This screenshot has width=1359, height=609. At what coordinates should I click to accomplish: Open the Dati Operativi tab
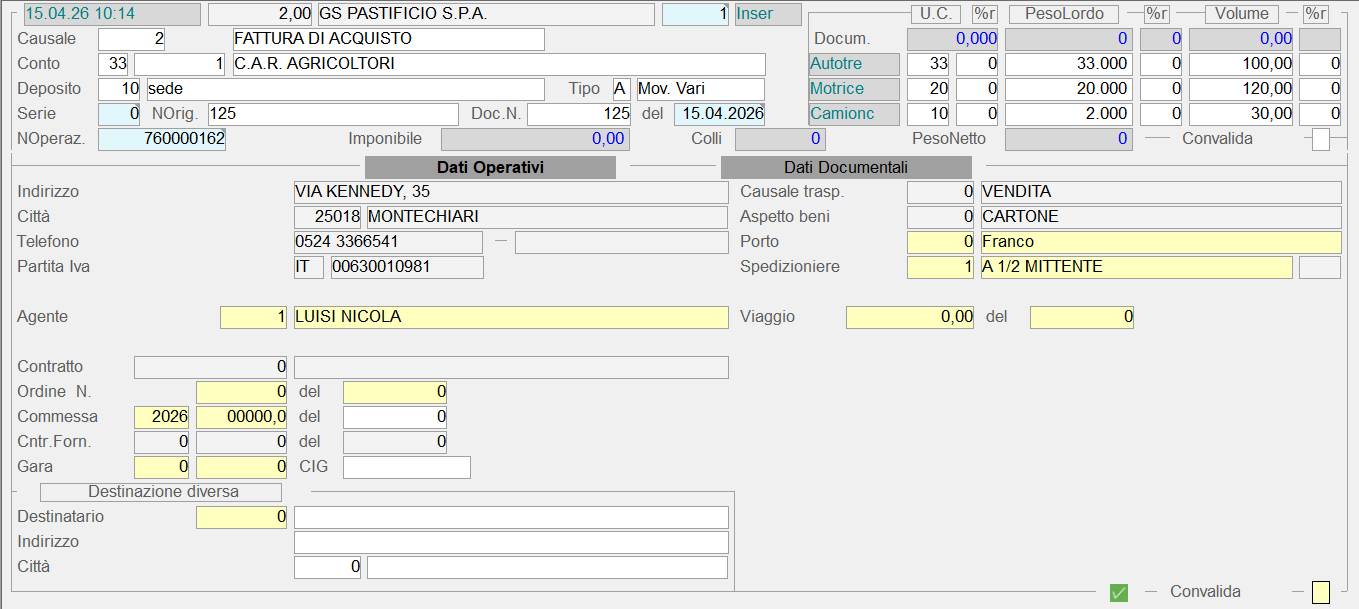click(490, 167)
